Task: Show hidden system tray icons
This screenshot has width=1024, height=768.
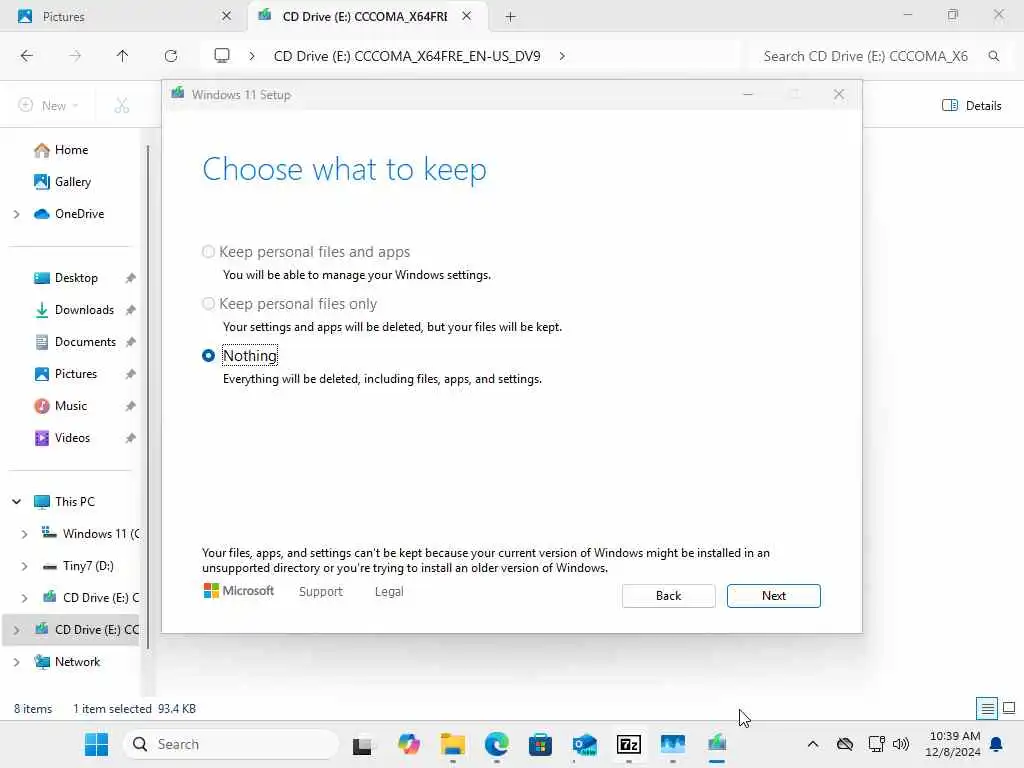Action: coord(812,744)
